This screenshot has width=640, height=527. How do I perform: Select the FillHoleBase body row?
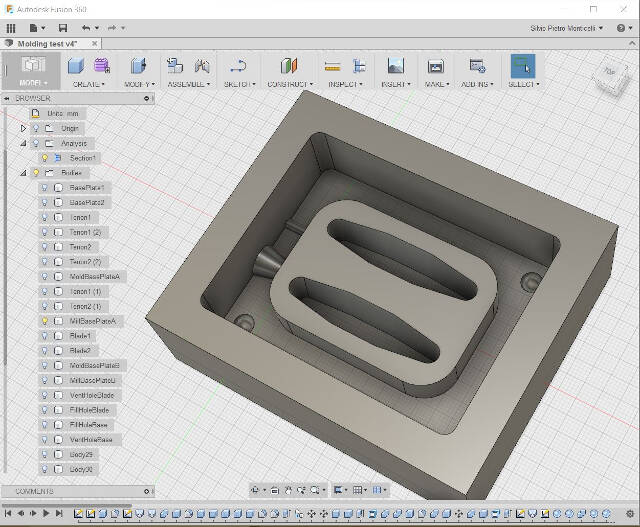(x=77, y=425)
